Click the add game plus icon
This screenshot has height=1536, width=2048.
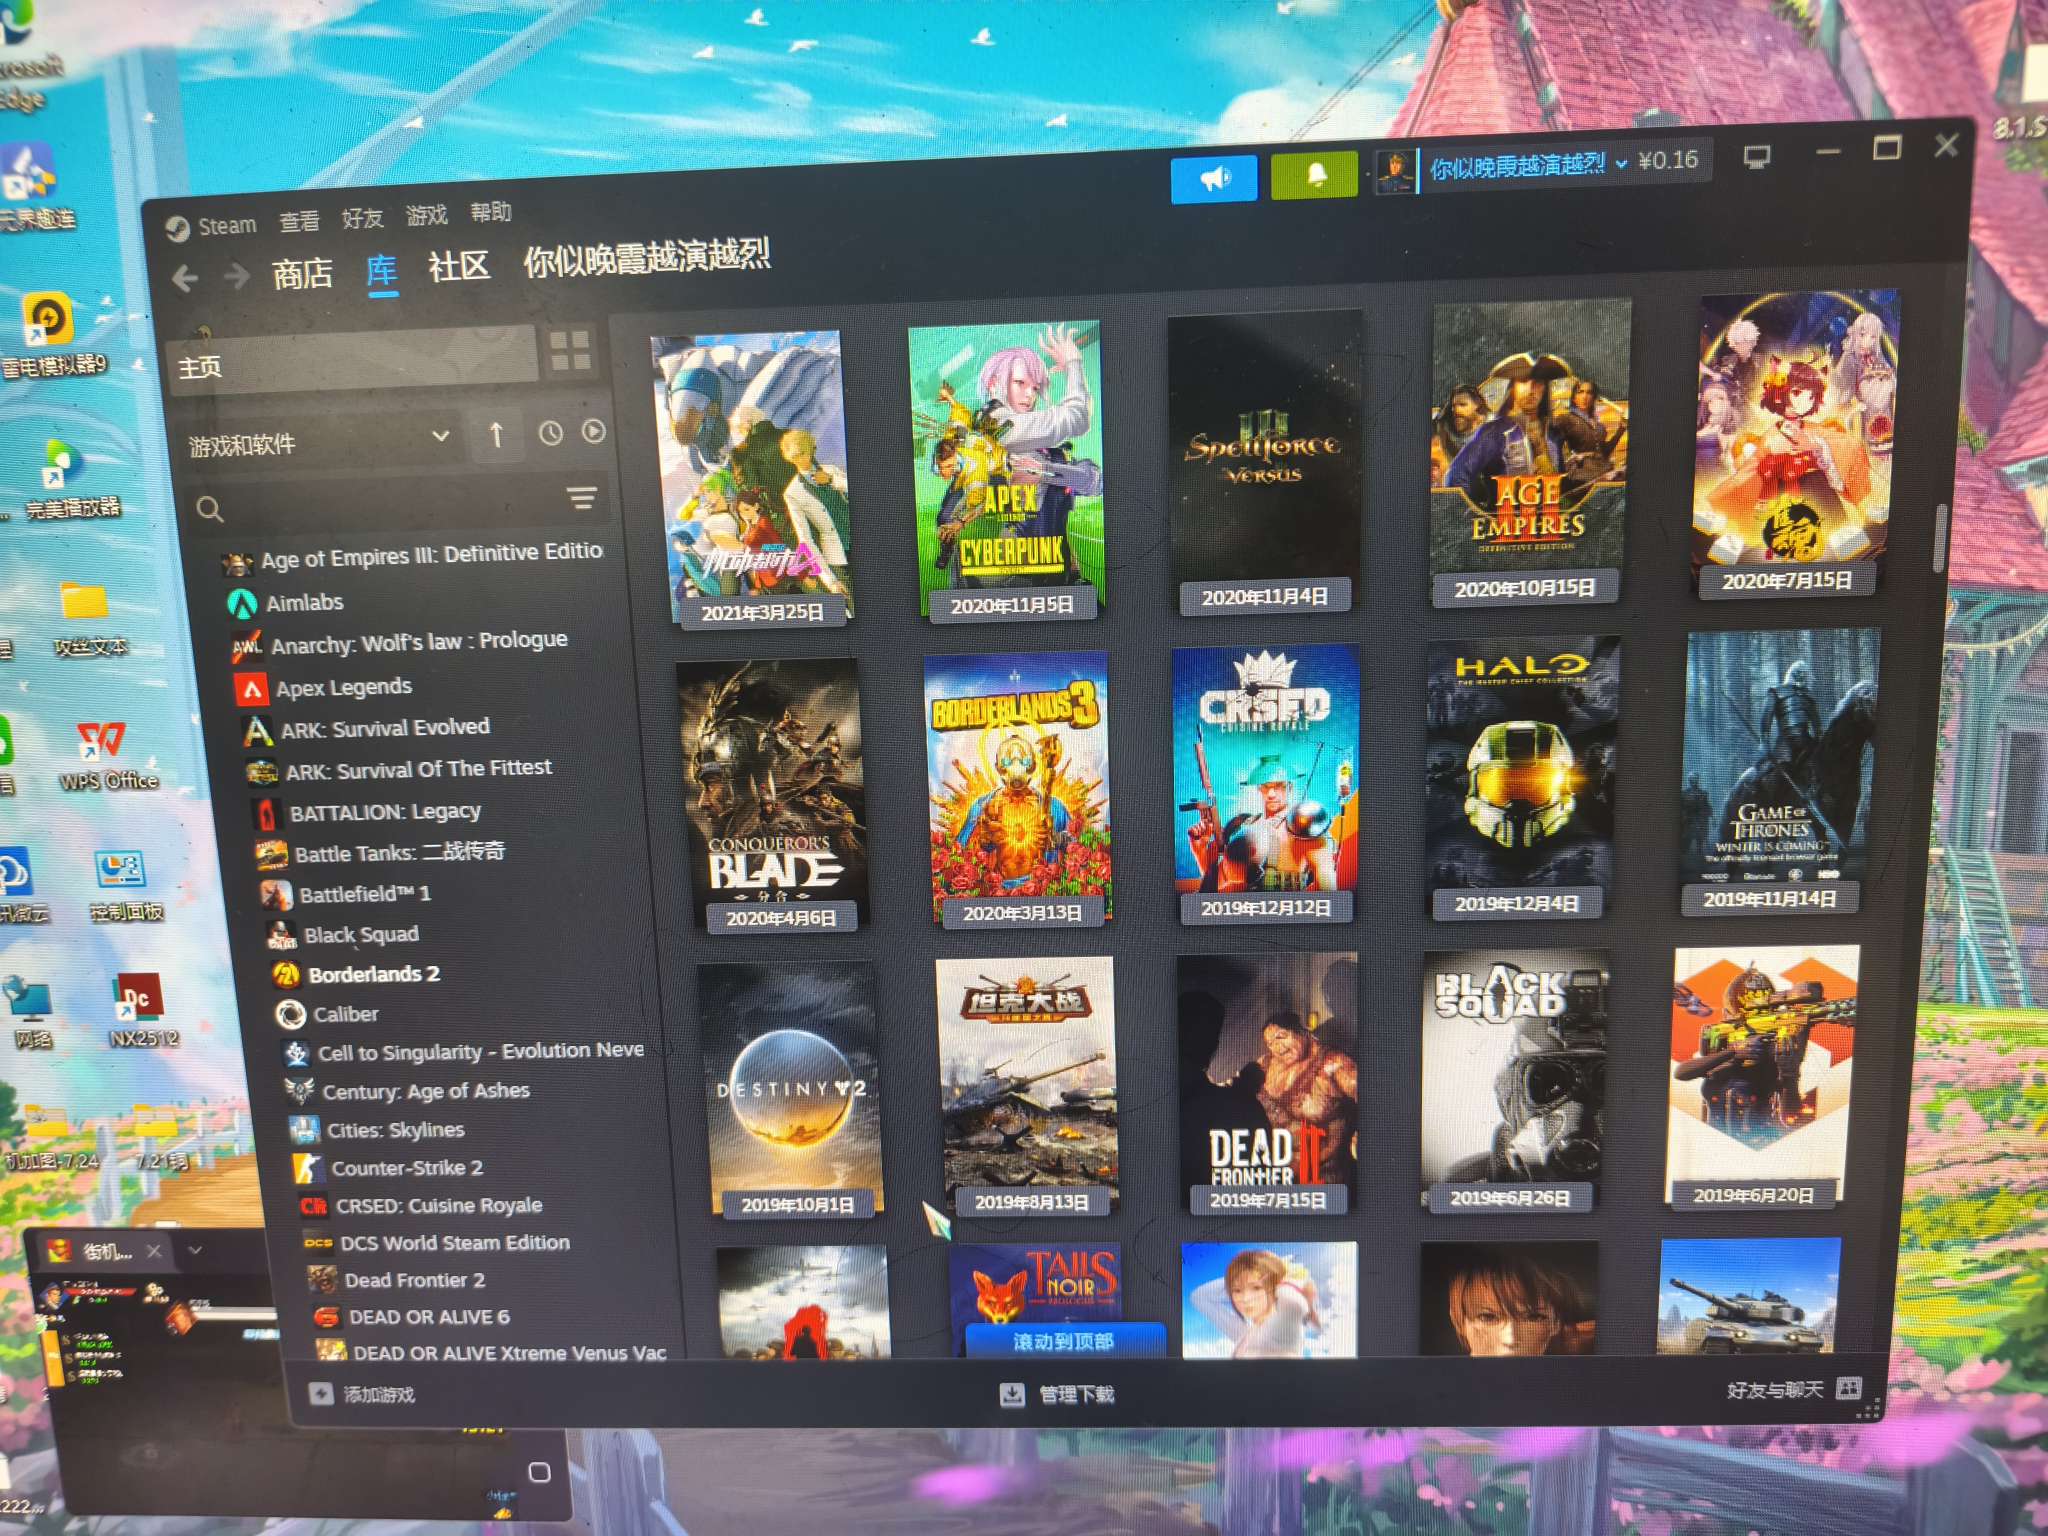coord(321,1394)
